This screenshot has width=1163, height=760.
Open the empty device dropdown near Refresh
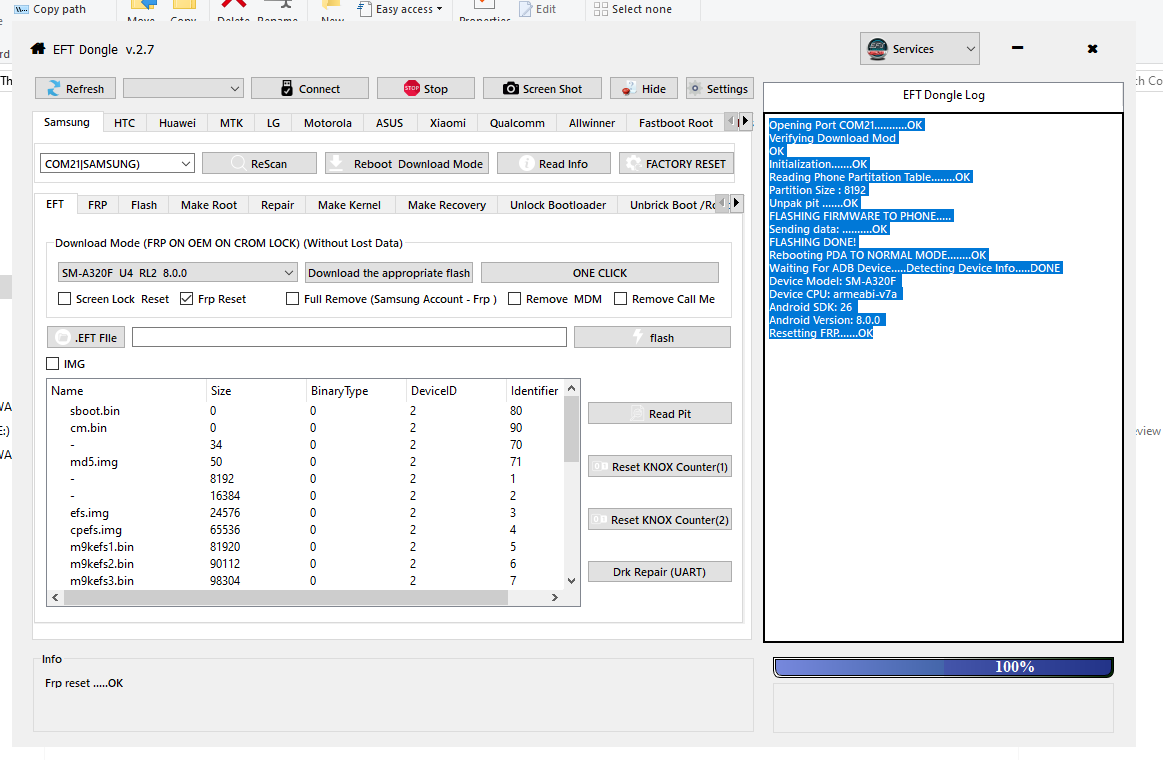183,88
